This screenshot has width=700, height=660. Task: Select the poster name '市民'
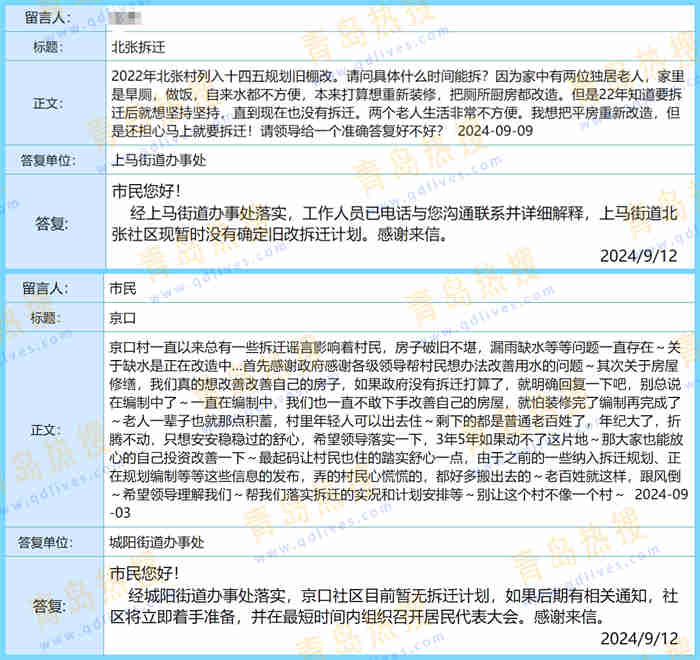click(x=123, y=288)
